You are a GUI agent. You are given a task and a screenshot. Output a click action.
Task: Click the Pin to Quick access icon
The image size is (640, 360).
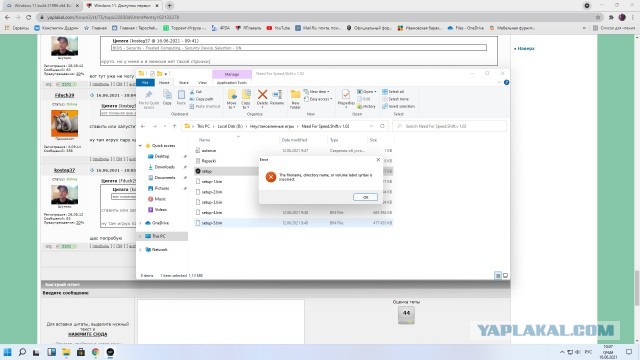149,95
